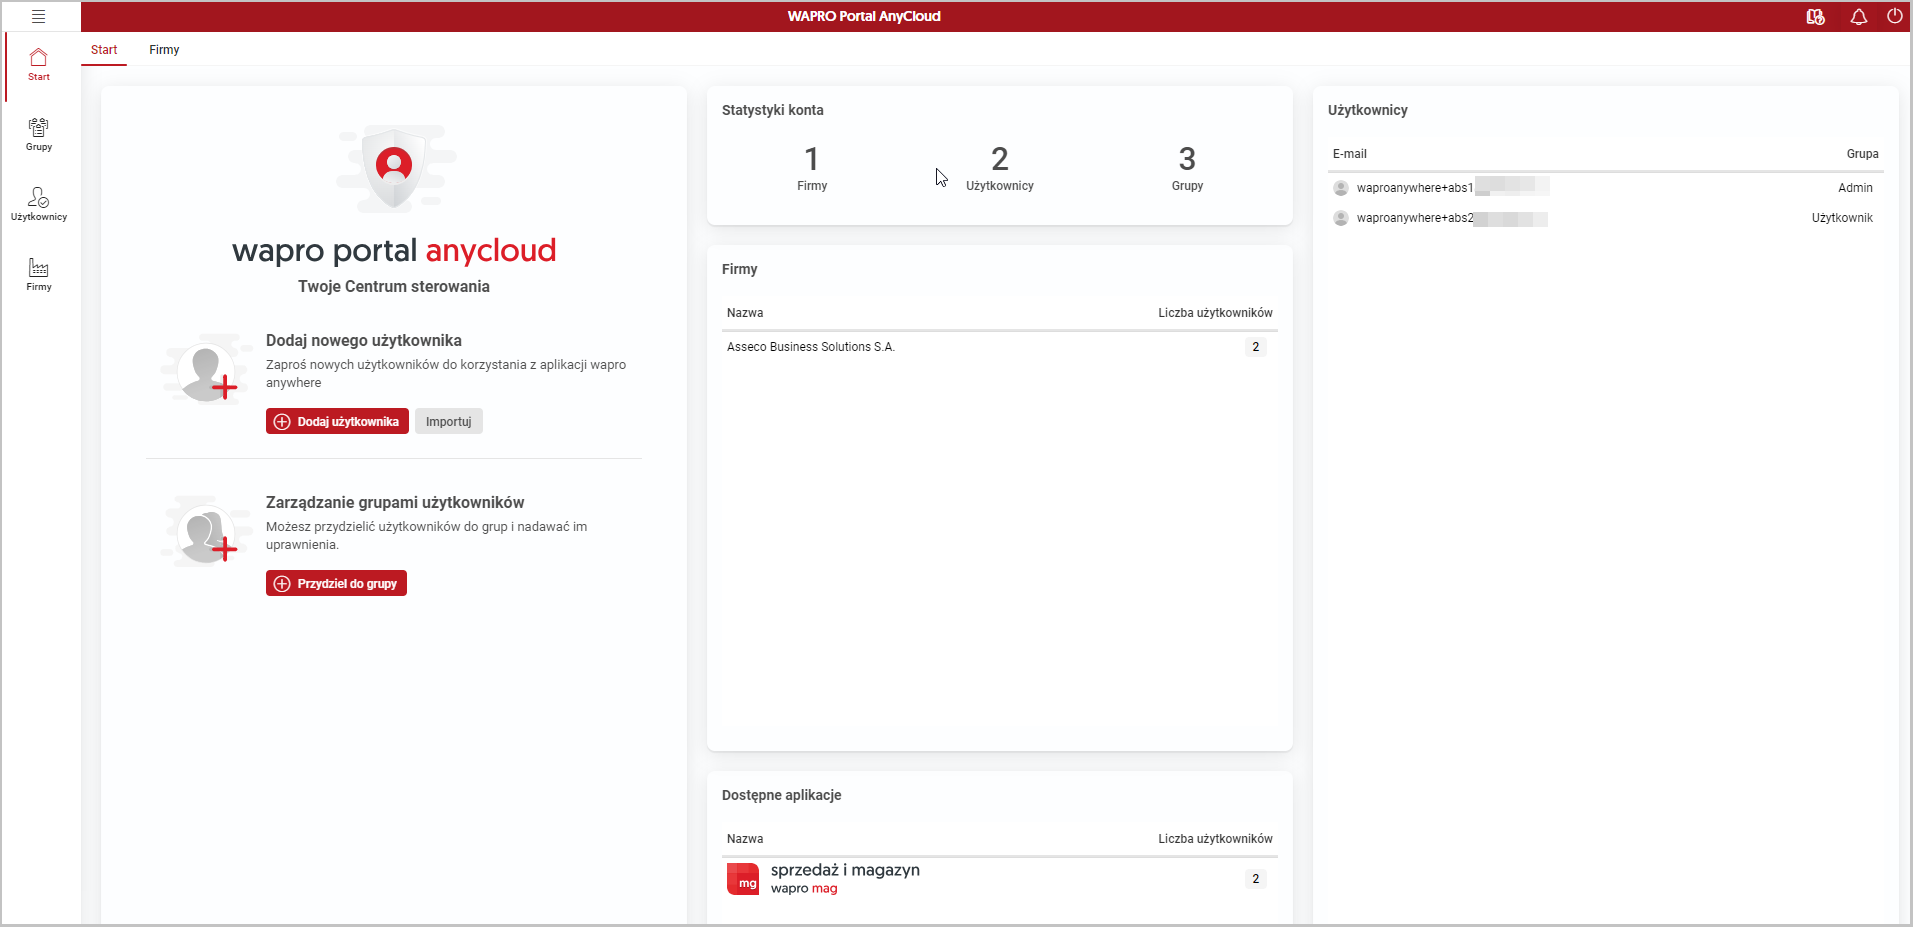Click the Importuj button
The height and width of the screenshot is (927, 1913).
click(449, 422)
